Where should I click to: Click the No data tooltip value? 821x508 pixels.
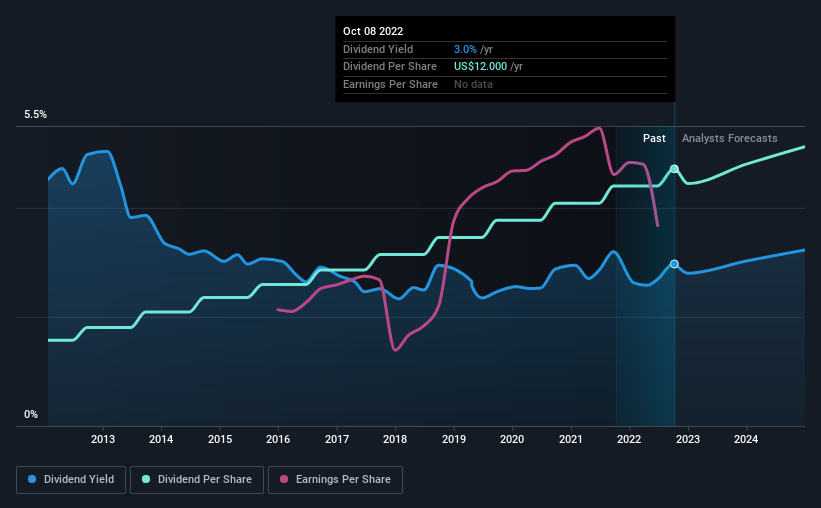click(473, 84)
